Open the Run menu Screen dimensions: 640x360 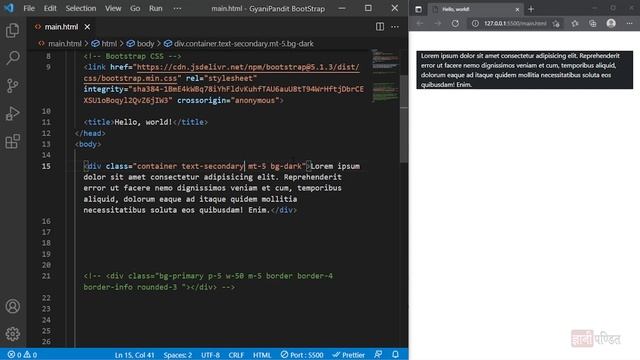pos(156,8)
